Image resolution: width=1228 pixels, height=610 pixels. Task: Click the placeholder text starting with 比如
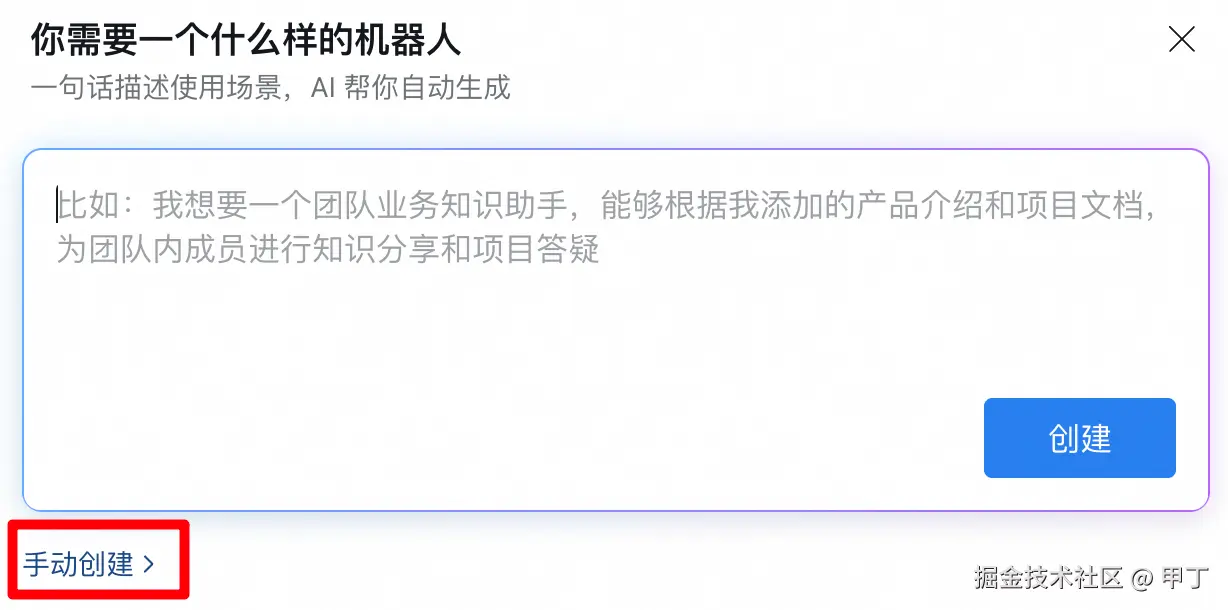pos(606,207)
